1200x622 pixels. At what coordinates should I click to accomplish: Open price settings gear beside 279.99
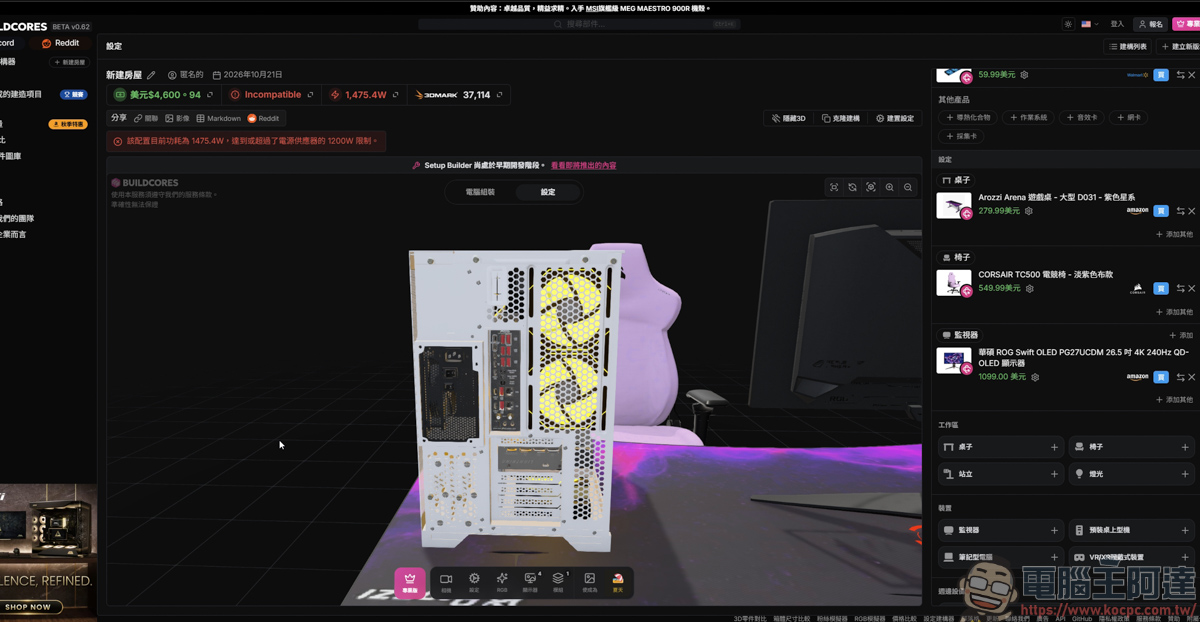coord(1028,211)
